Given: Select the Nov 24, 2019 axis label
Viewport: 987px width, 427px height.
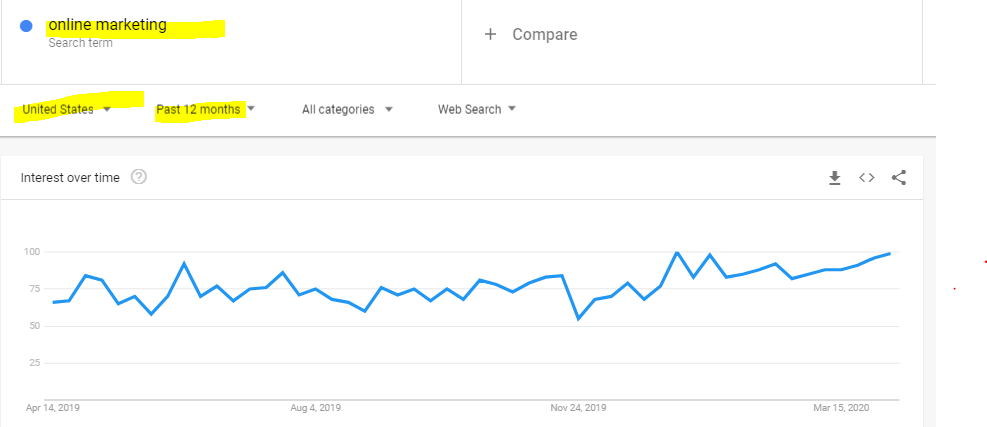Looking at the screenshot, I should click(x=578, y=408).
